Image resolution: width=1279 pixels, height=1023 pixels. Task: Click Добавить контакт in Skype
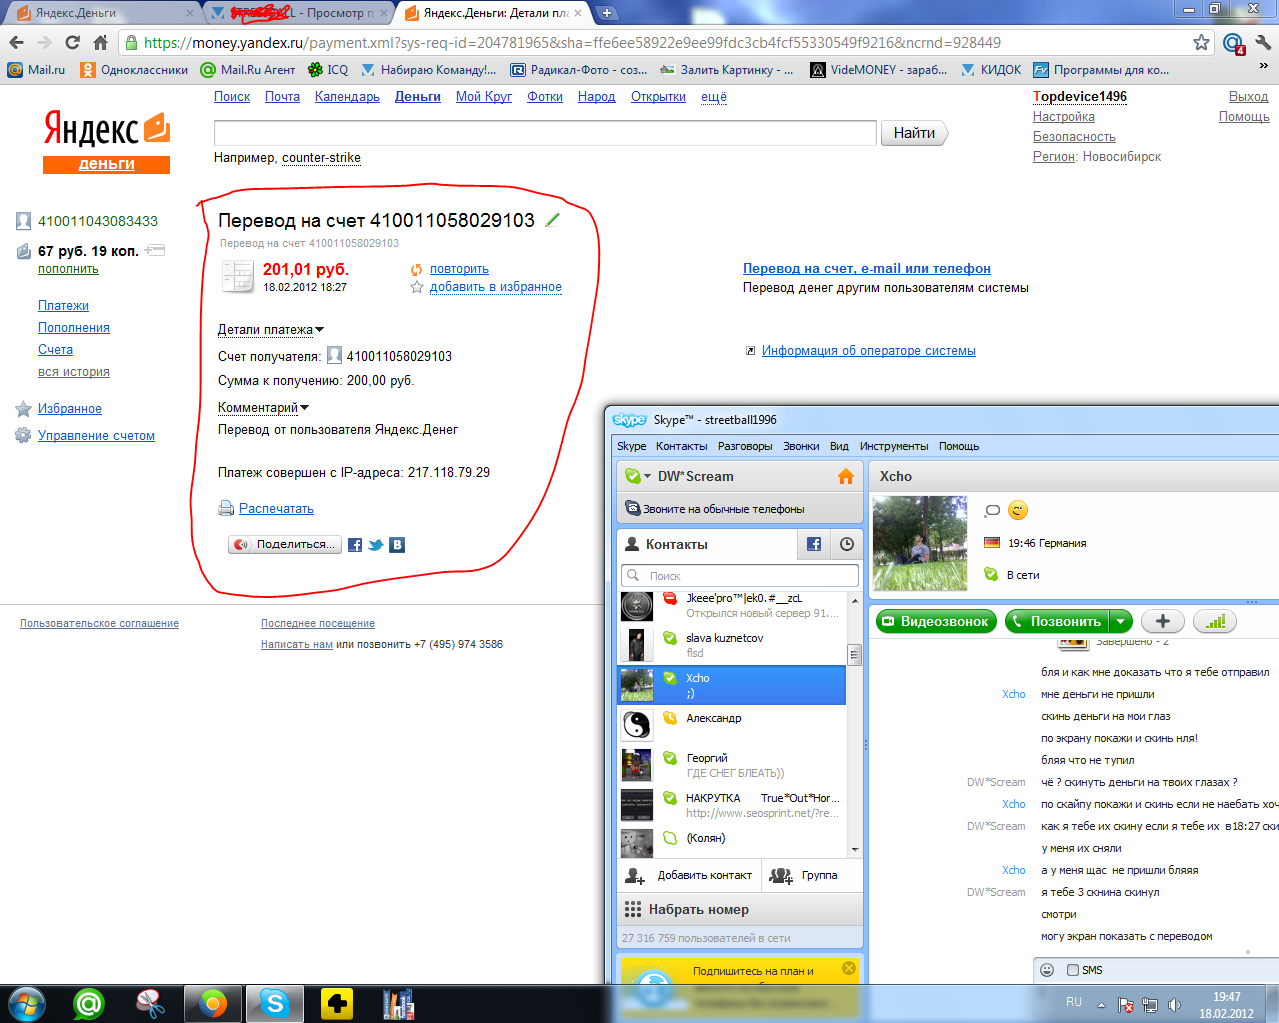tap(690, 875)
